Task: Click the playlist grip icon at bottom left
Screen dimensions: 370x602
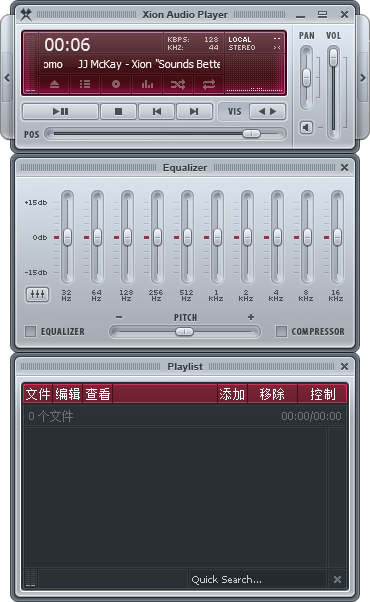Action: click(x=30, y=579)
